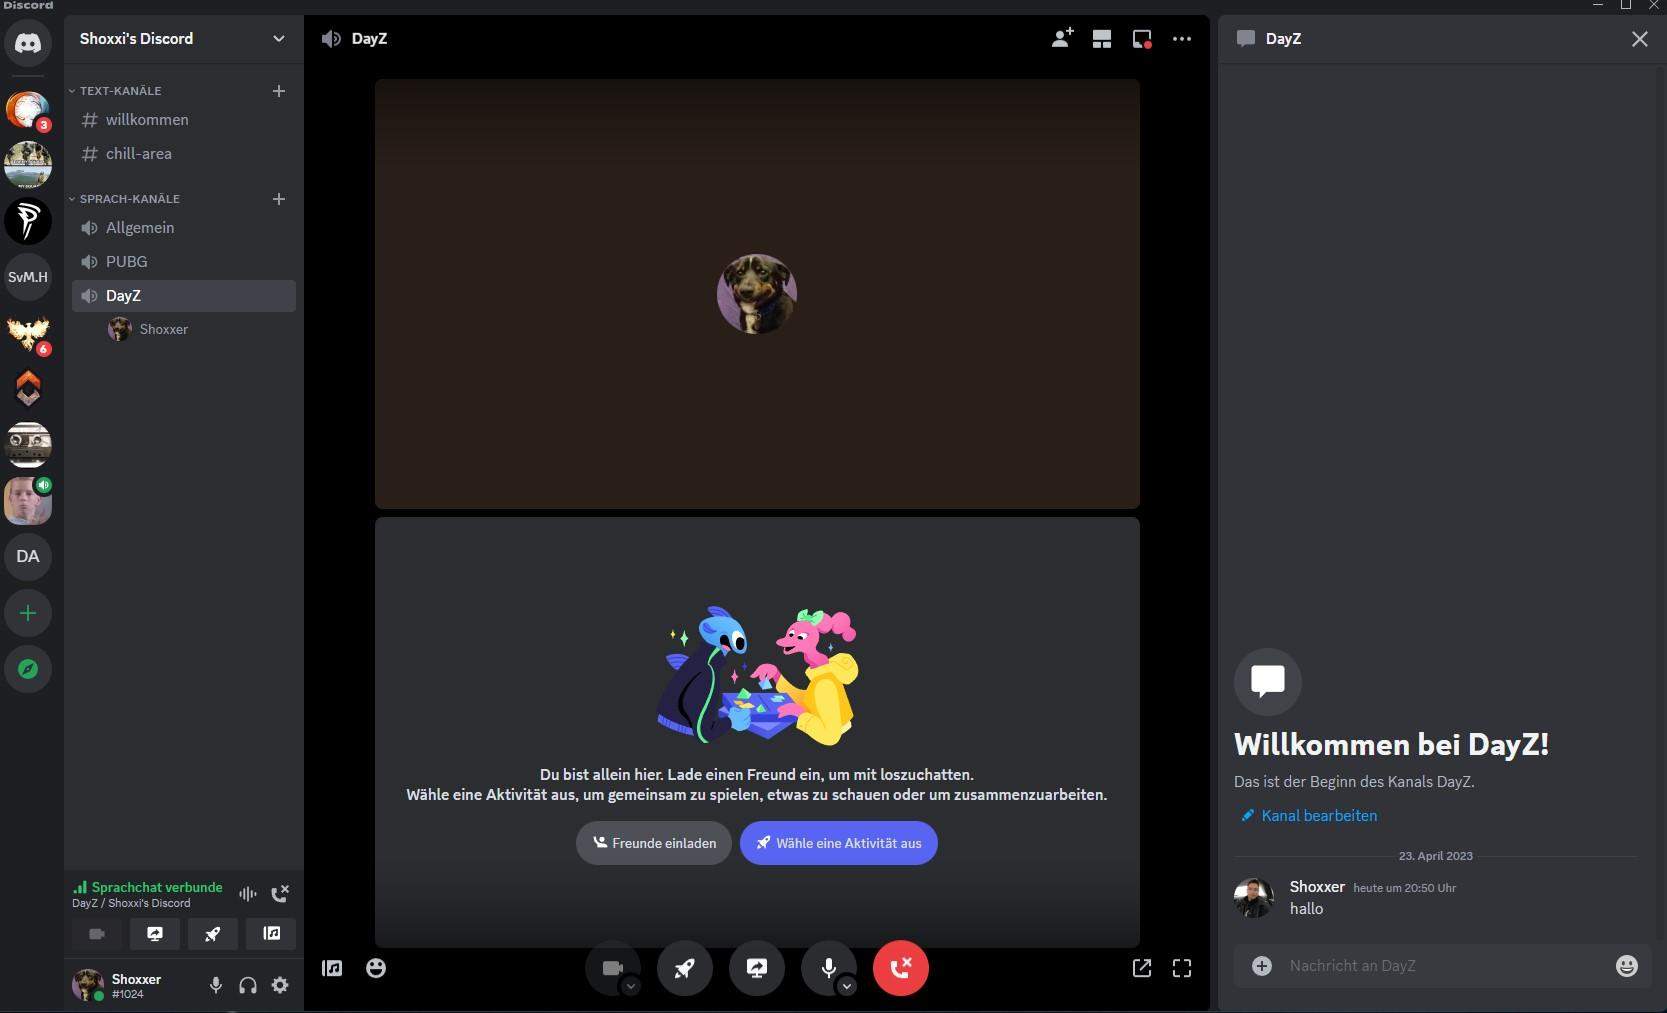Deafen with headphones icon
The image size is (1667, 1013).
tap(248, 986)
